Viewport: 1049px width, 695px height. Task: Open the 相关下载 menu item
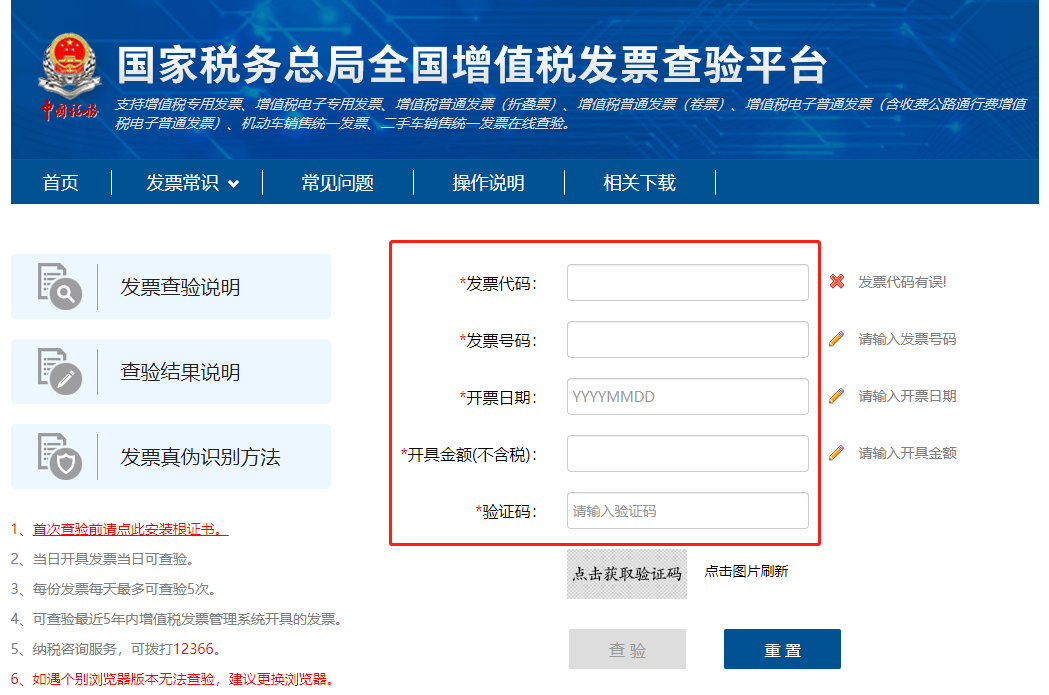pos(640,183)
